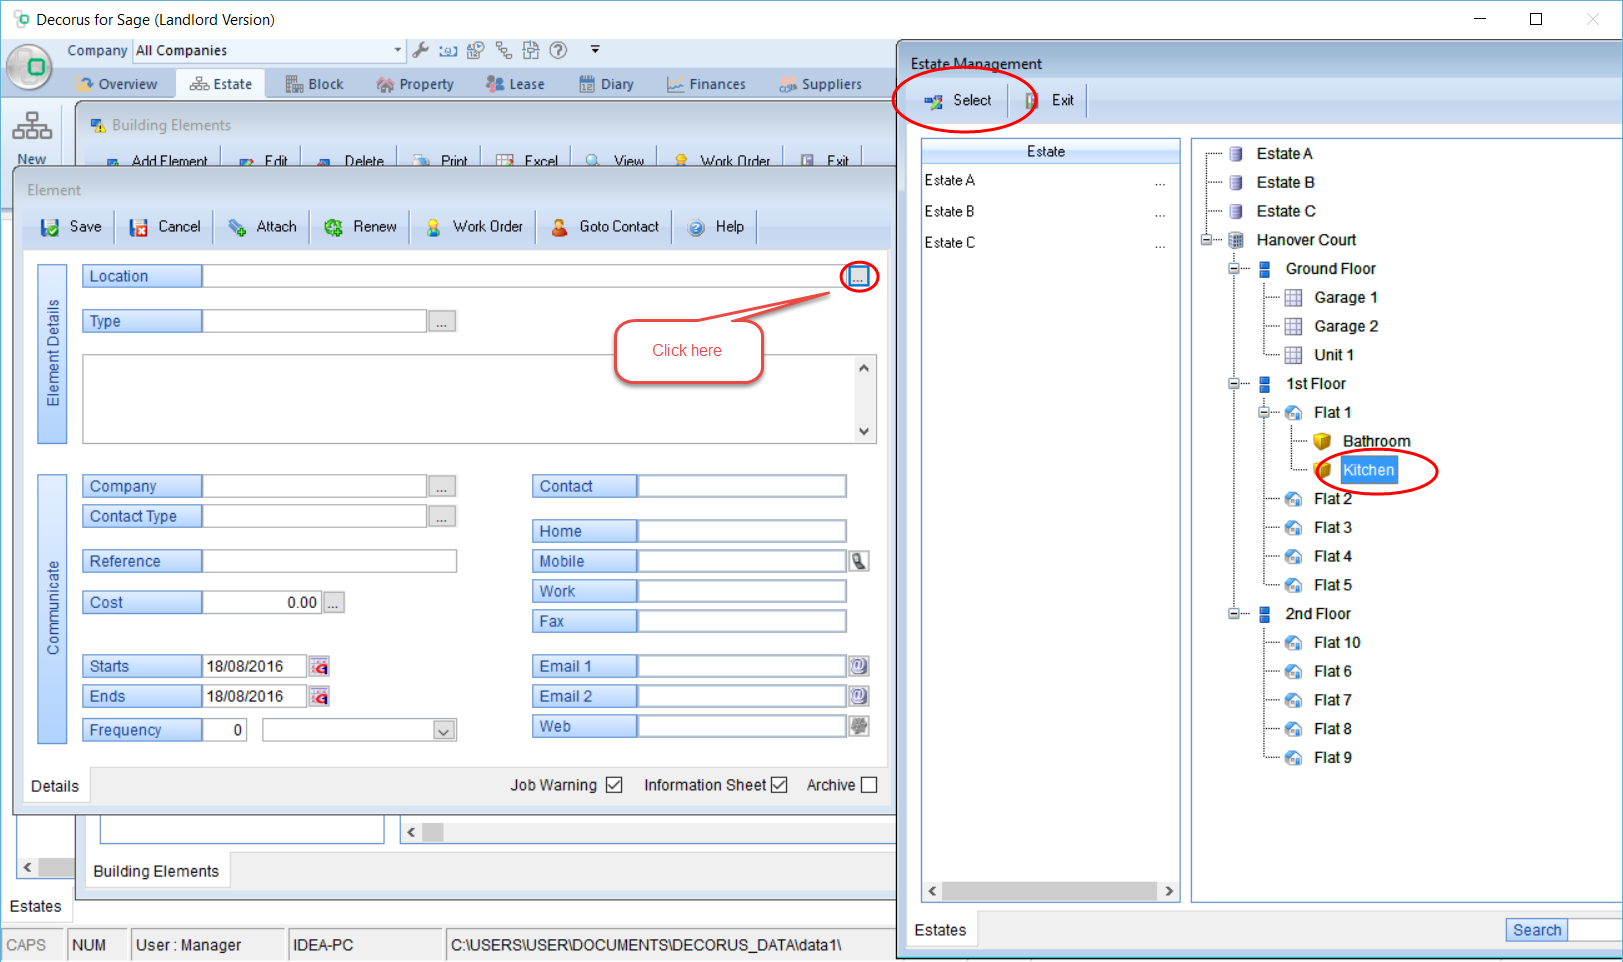Click the Location browse ellipsis button
Viewport: 1623px width, 962px height.
pyautogui.click(x=858, y=276)
